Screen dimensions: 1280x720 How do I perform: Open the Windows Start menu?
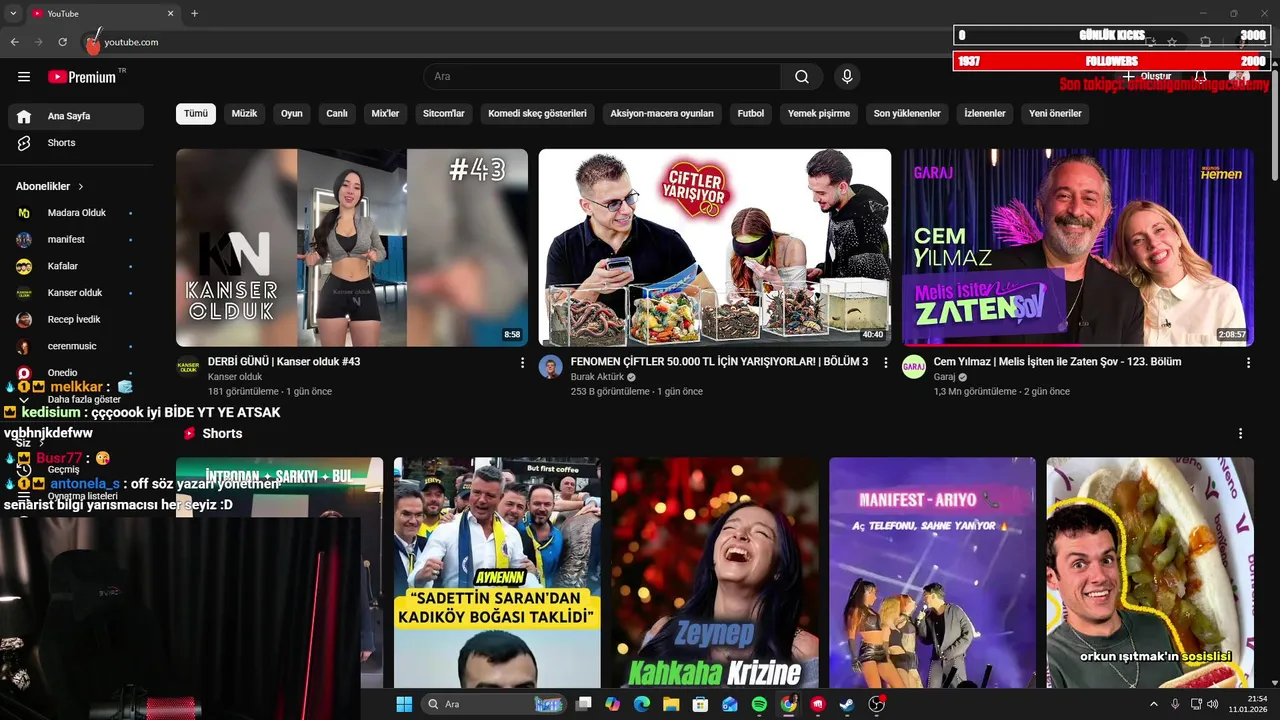click(x=404, y=704)
